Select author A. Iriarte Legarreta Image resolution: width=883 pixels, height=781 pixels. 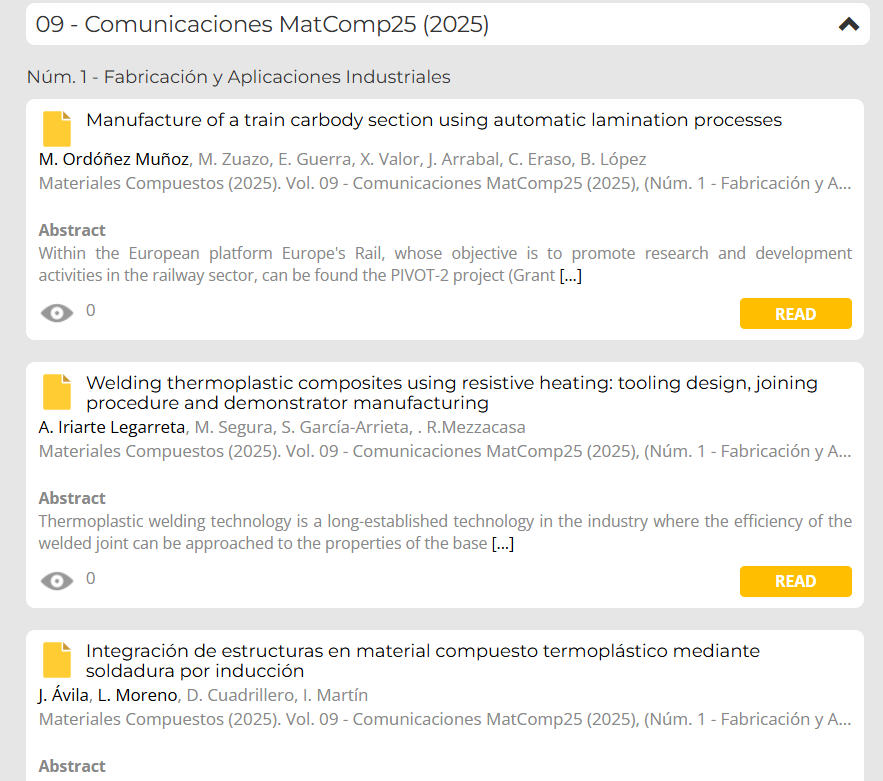[x=112, y=427]
